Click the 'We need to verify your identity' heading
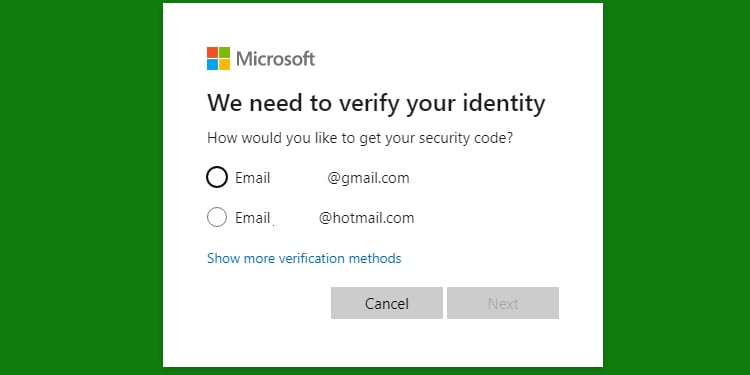 tap(376, 103)
